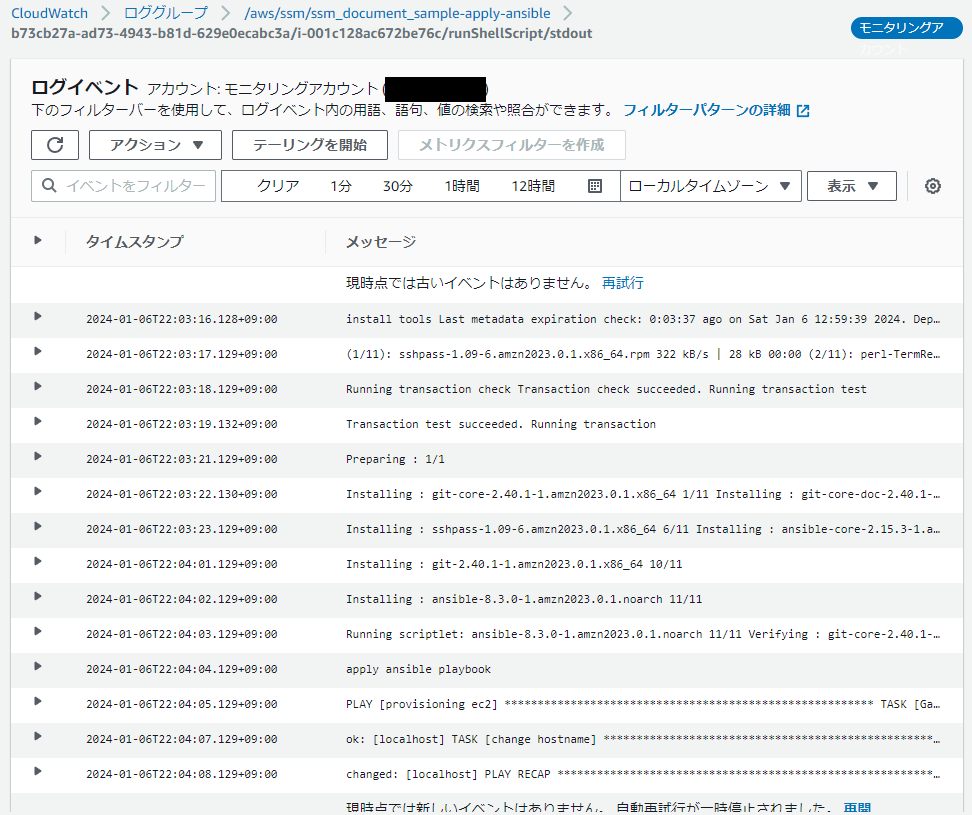The width and height of the screenshot is (972, 815).
Task: Click the メトリクスフィルターを作成 button
Action: pos(512,145)
